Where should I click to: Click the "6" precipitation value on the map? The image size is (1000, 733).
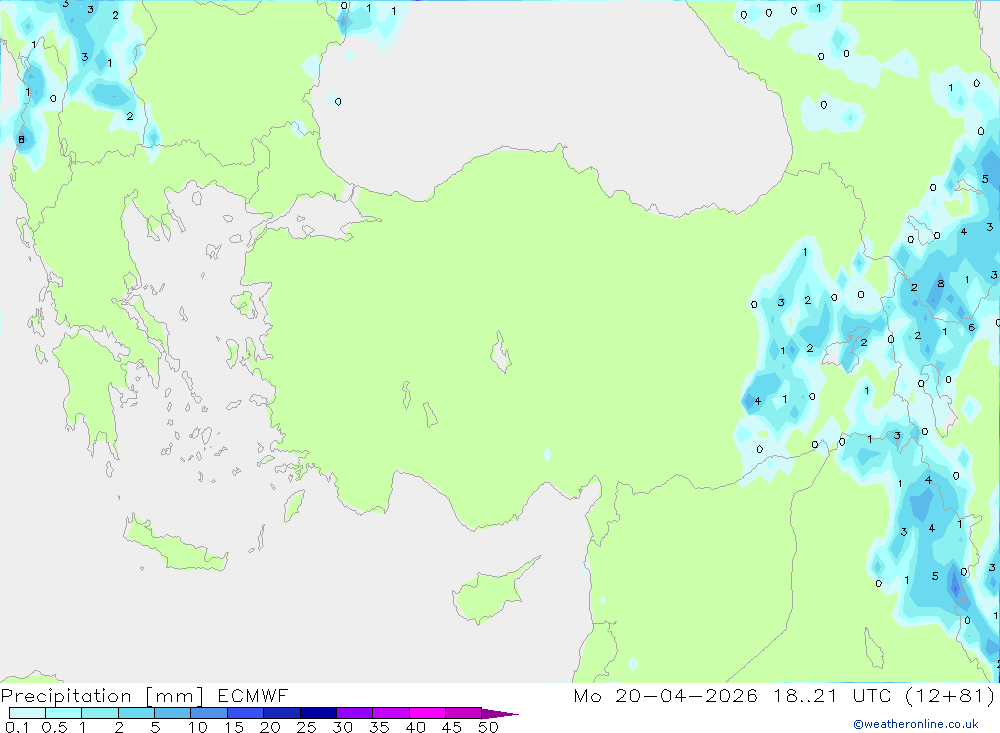click(971, 327)
